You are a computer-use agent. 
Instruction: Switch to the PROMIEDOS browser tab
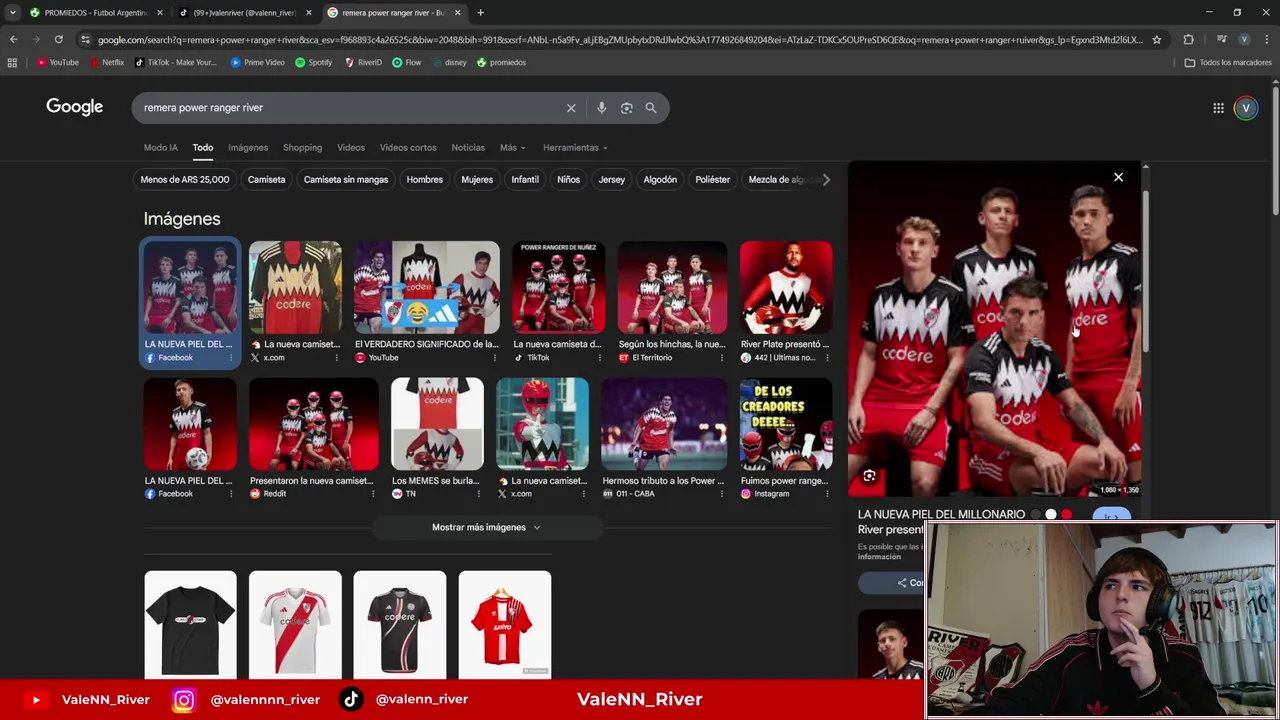click(x=95, y=13)
